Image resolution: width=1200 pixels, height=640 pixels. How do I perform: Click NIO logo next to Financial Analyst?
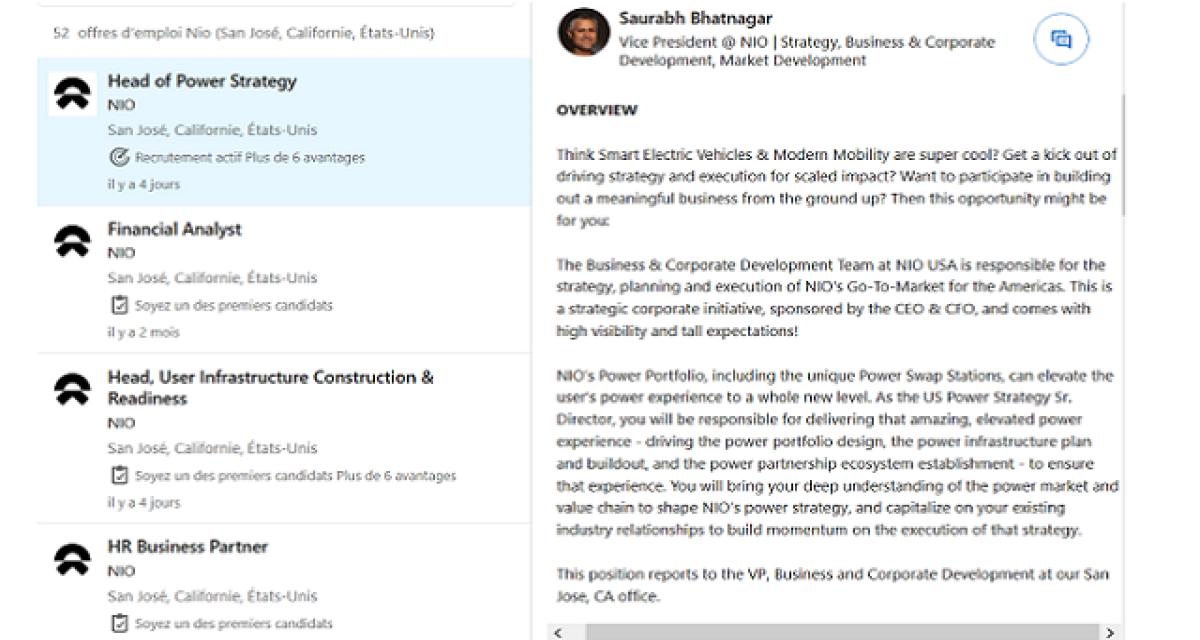pyautogui.click(x=72, y=242)
